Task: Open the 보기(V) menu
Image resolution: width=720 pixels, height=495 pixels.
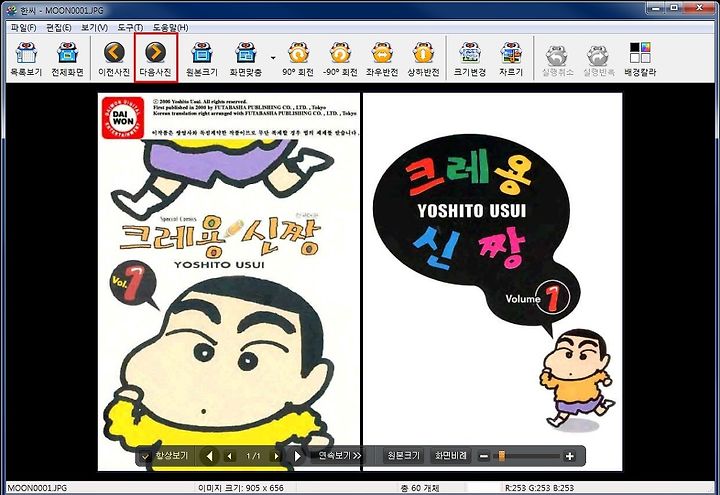Action: [94, 28]
